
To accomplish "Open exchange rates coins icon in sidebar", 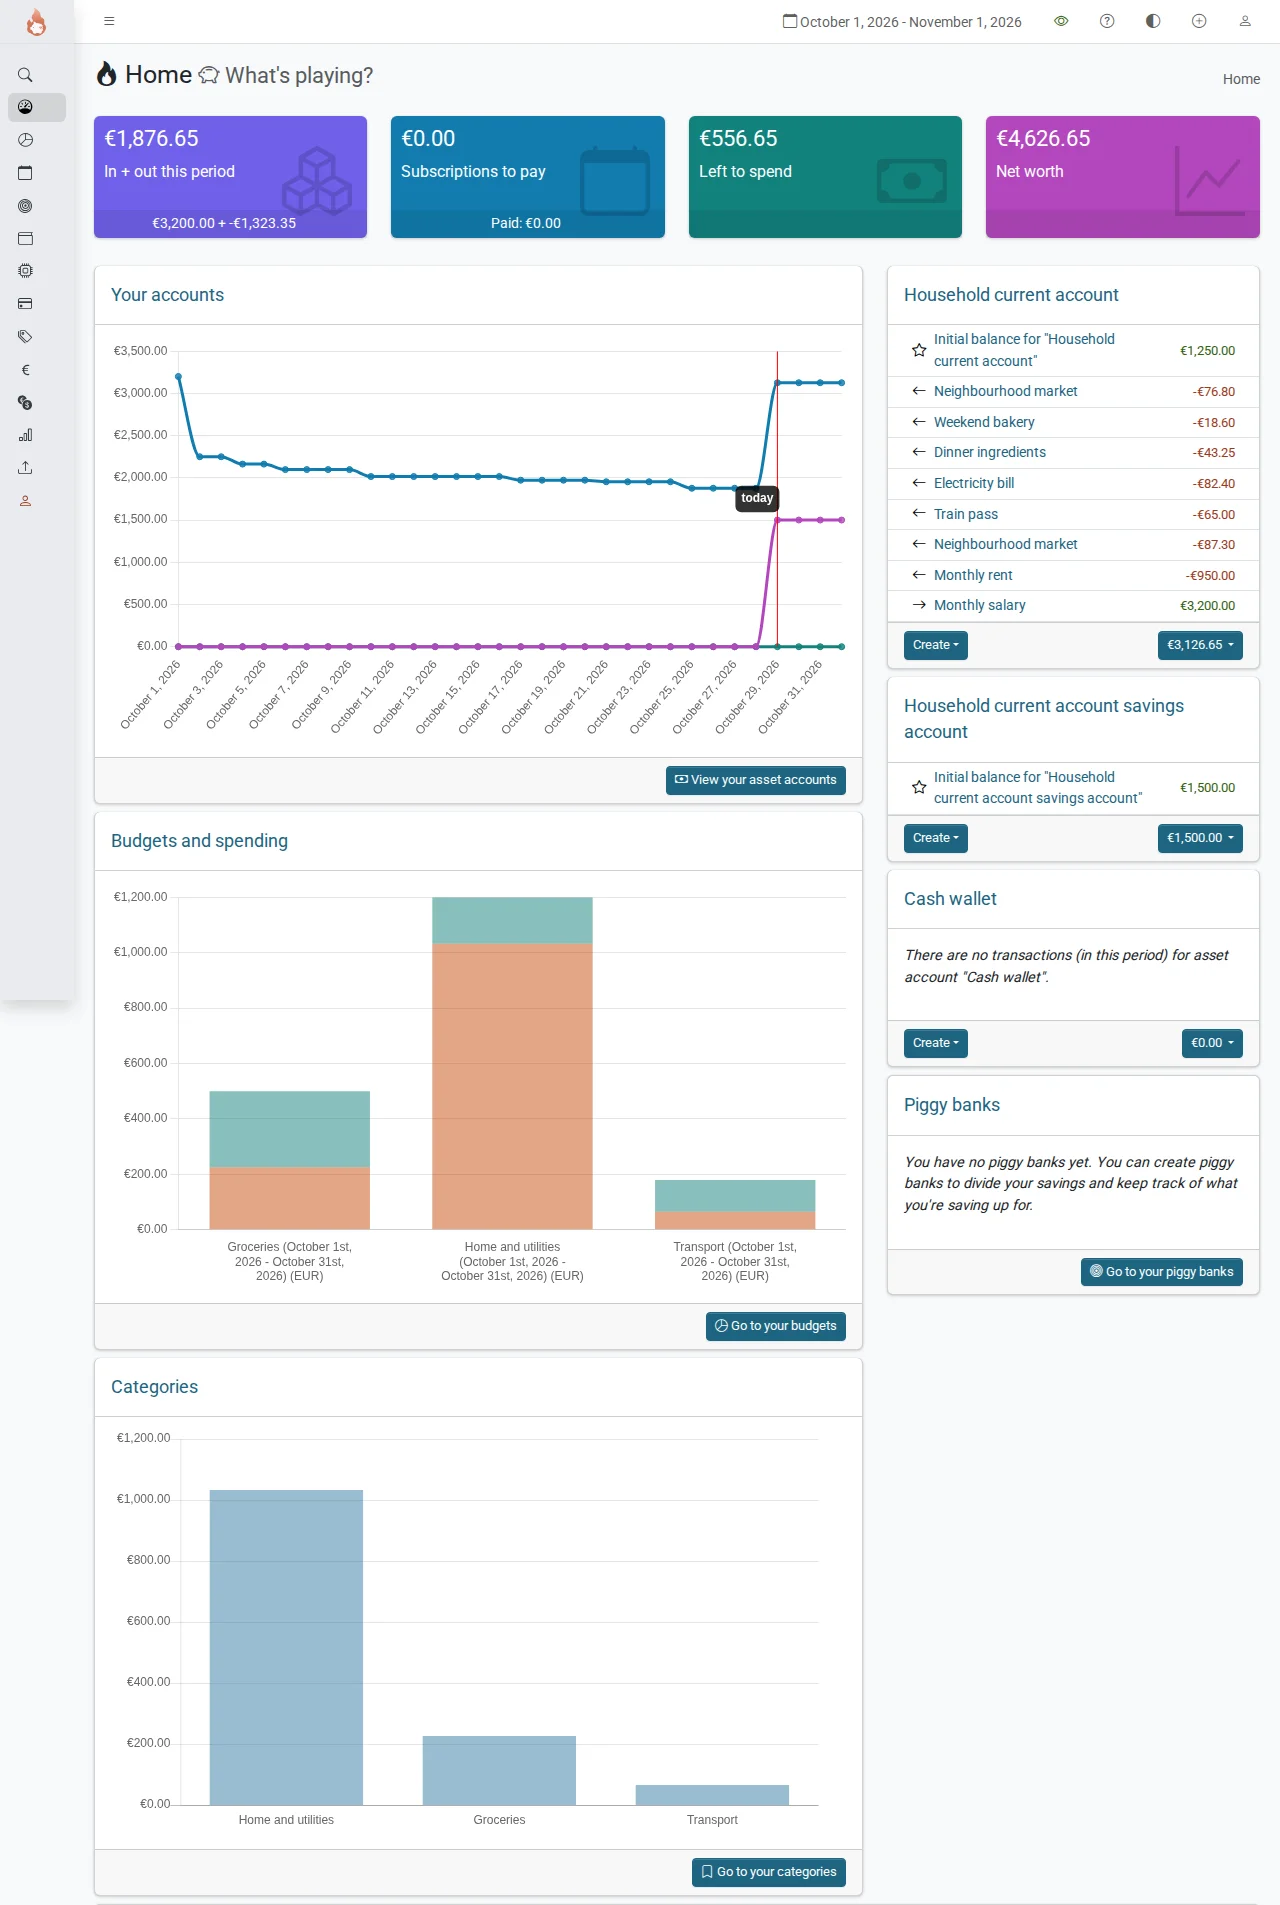I will pos(25,402).
